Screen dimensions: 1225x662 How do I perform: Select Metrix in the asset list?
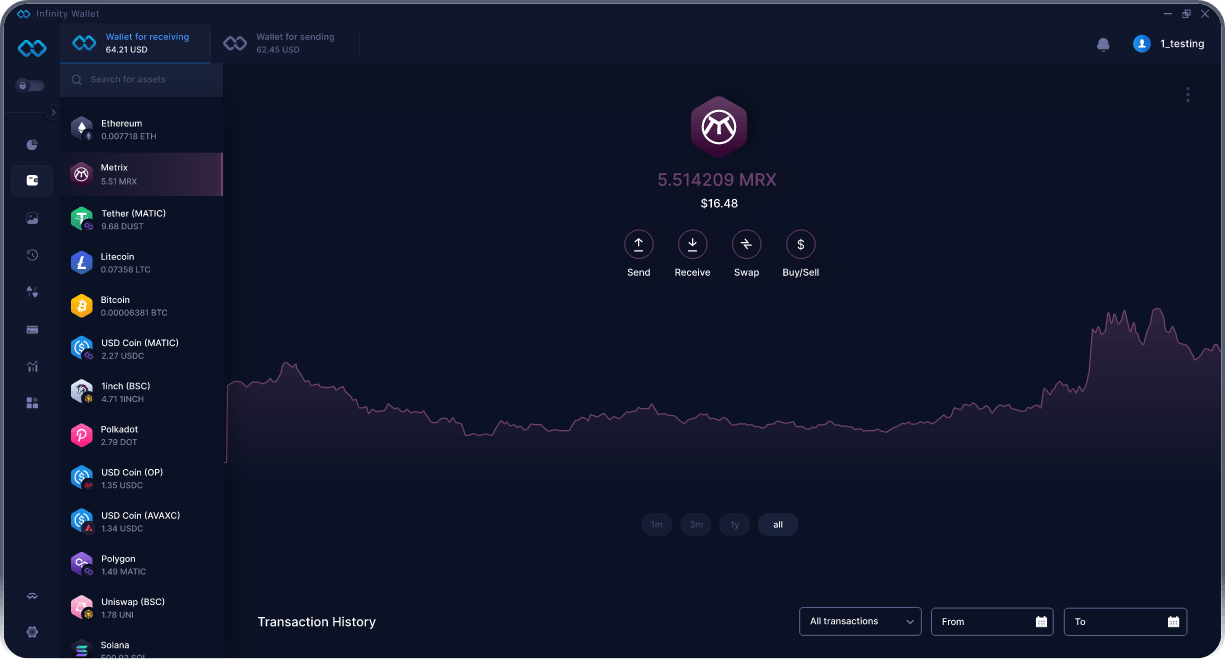click(x=141, y=174)
